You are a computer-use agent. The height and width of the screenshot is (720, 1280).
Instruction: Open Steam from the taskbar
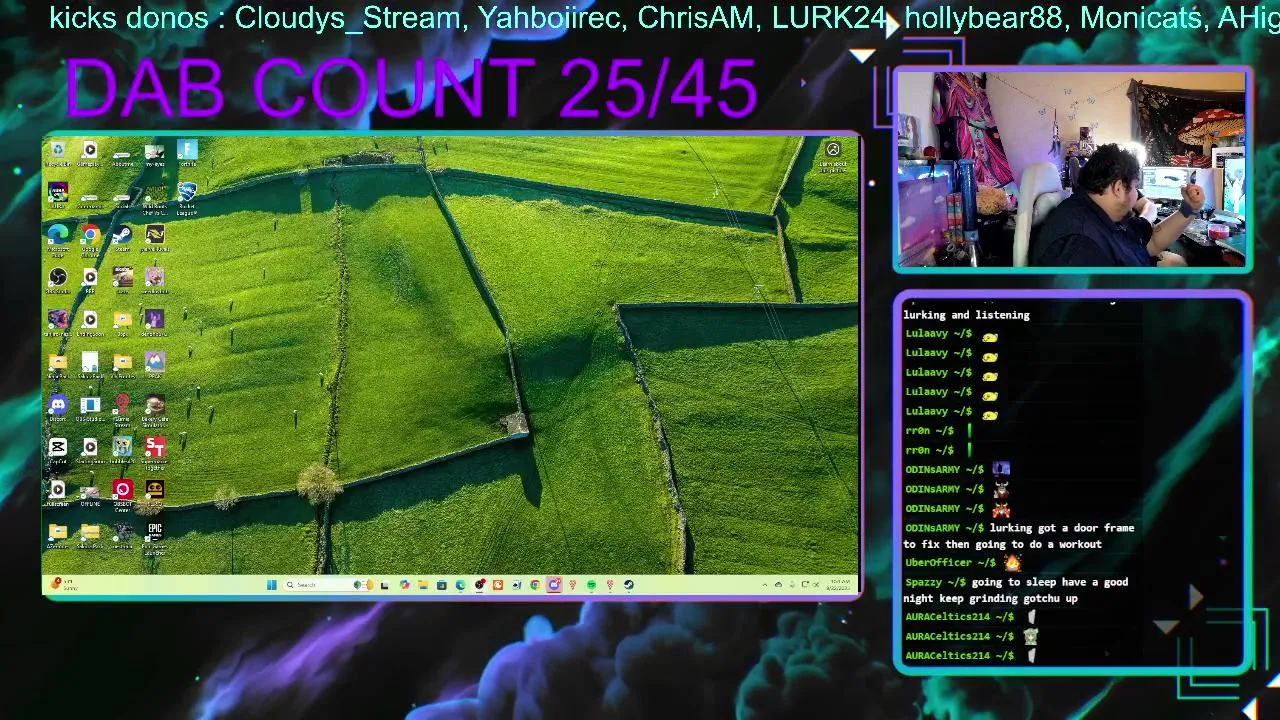pyautogui.click(x=629, y=585)
